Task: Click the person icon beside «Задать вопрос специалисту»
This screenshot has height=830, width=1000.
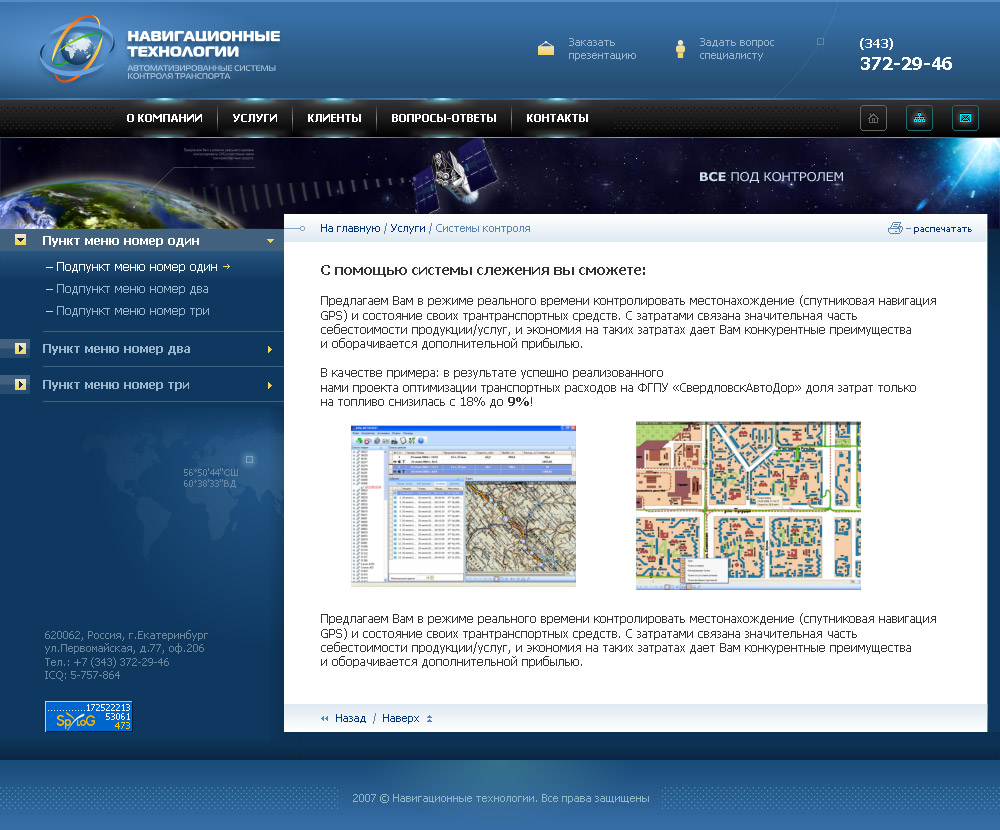Action: coord(681,47)
